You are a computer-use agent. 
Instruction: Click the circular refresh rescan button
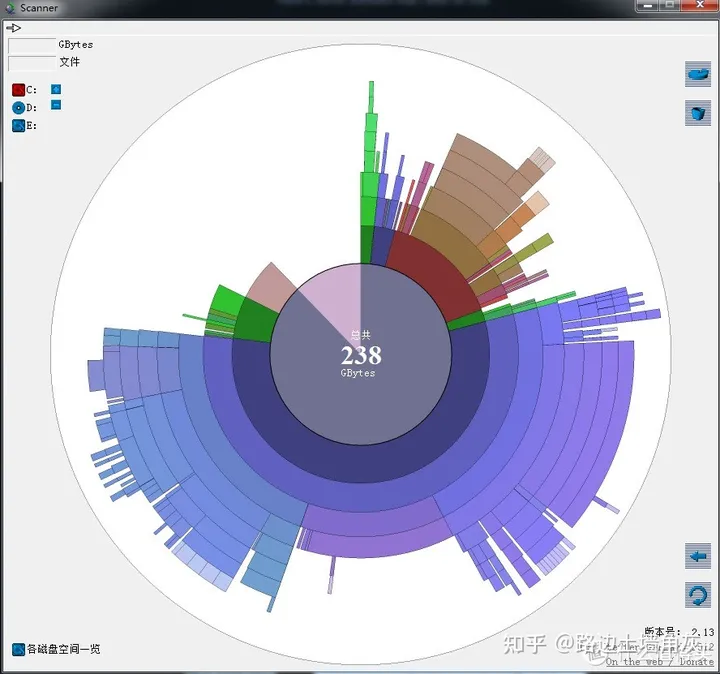click(x=698, y=595)
